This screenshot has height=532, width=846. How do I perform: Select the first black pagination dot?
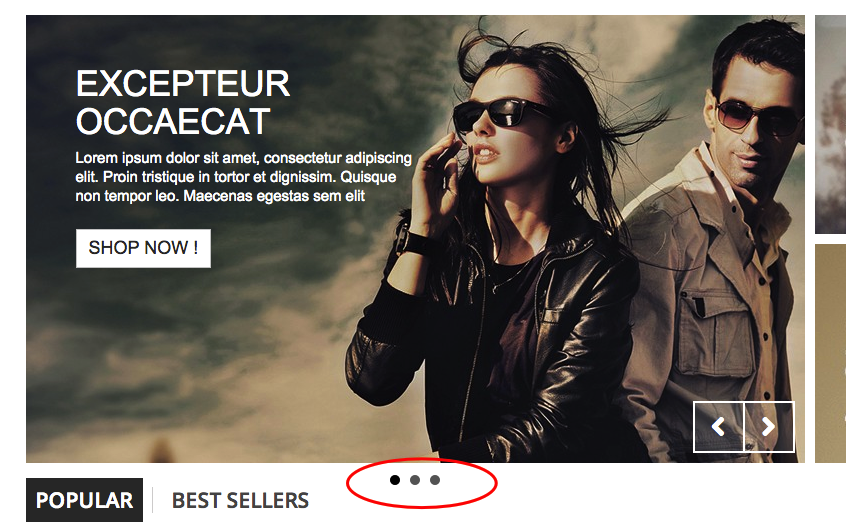[395, 480]
